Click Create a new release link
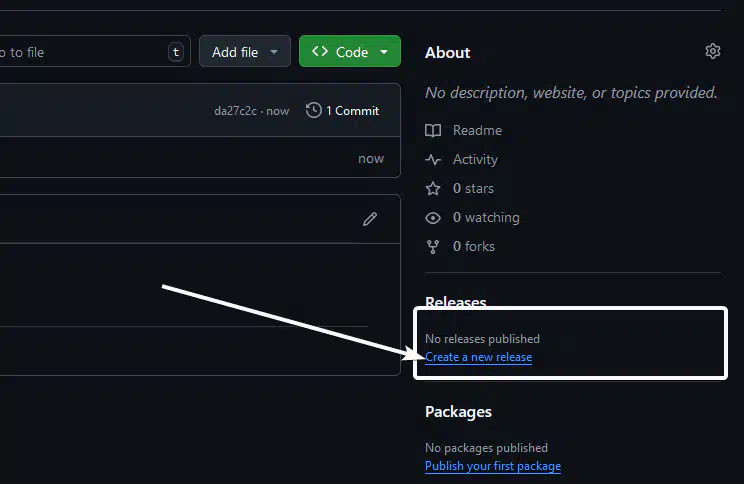The width and height of the screenshot is (744, 484). [478, 357]
